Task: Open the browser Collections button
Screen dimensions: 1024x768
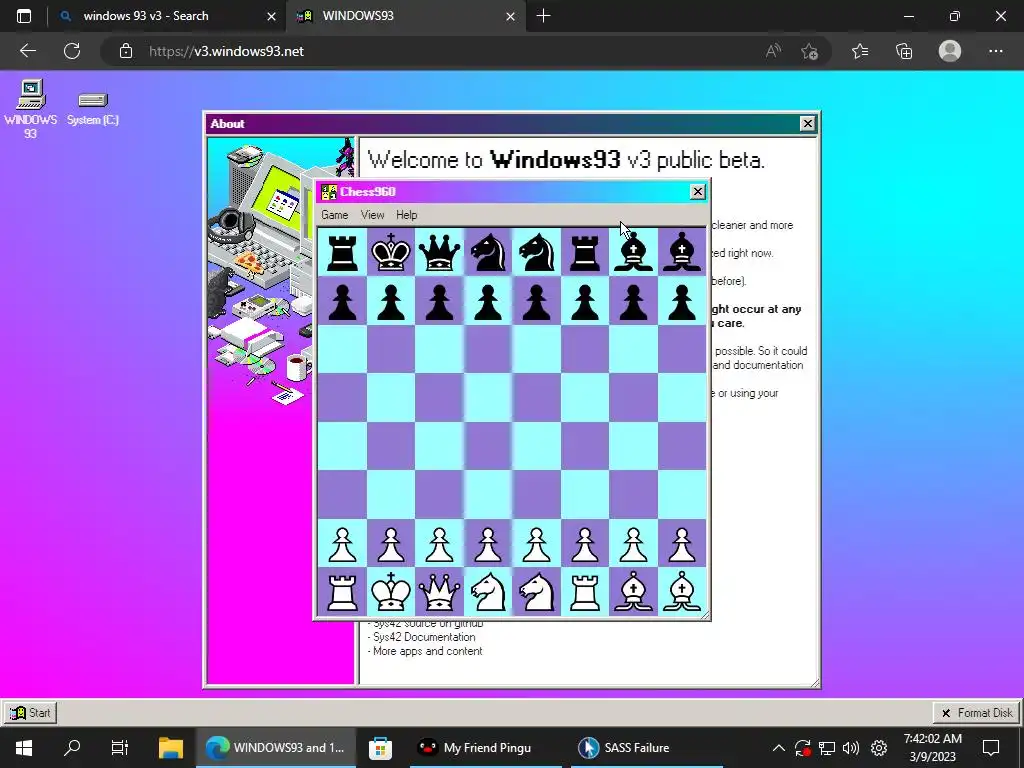Action: (904, 51)
